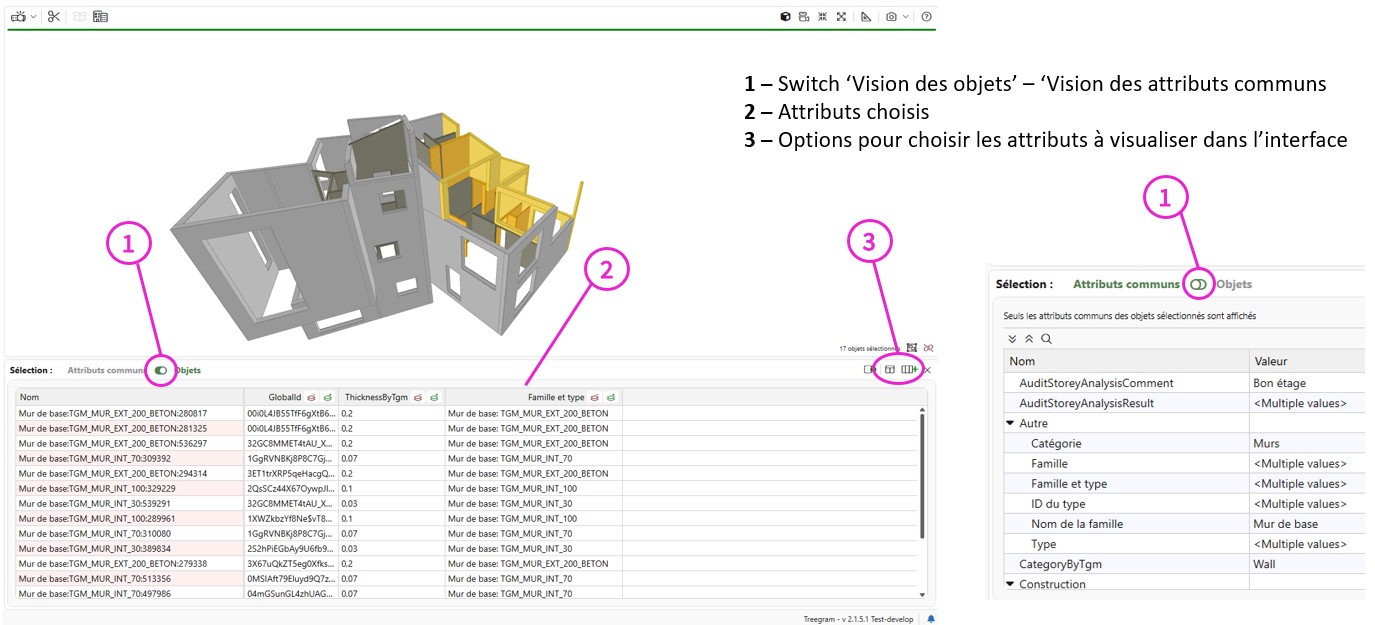Click the add columns icon
Image resolution: width=1375 pixels, height=625 pixels.
[x=909, y=370]
